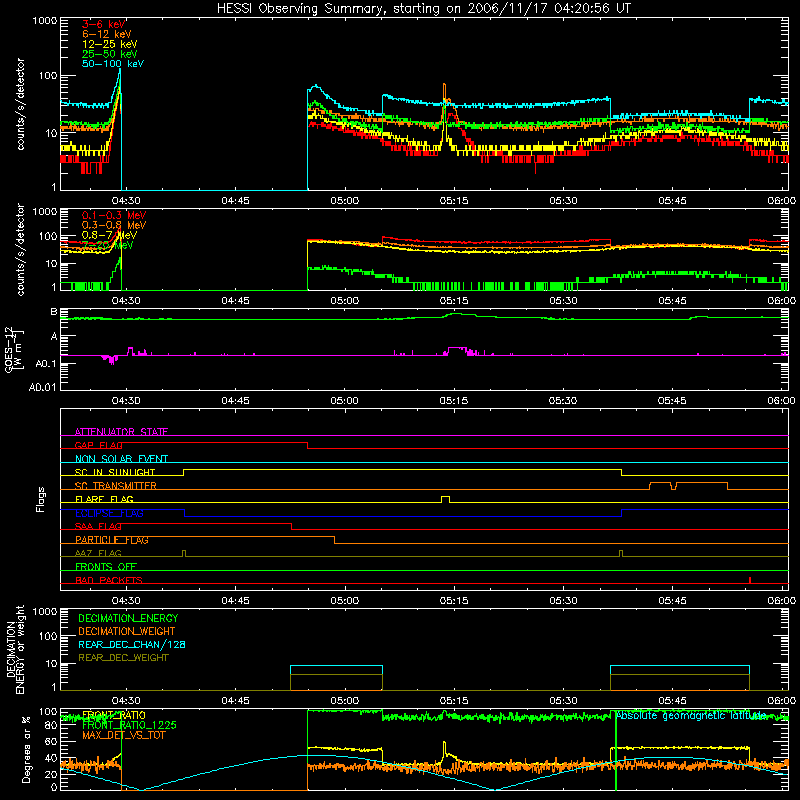Click the A0.1 tick label in GOES panel
The height and width of the screenshot is (800, 800).
(46, 364)
